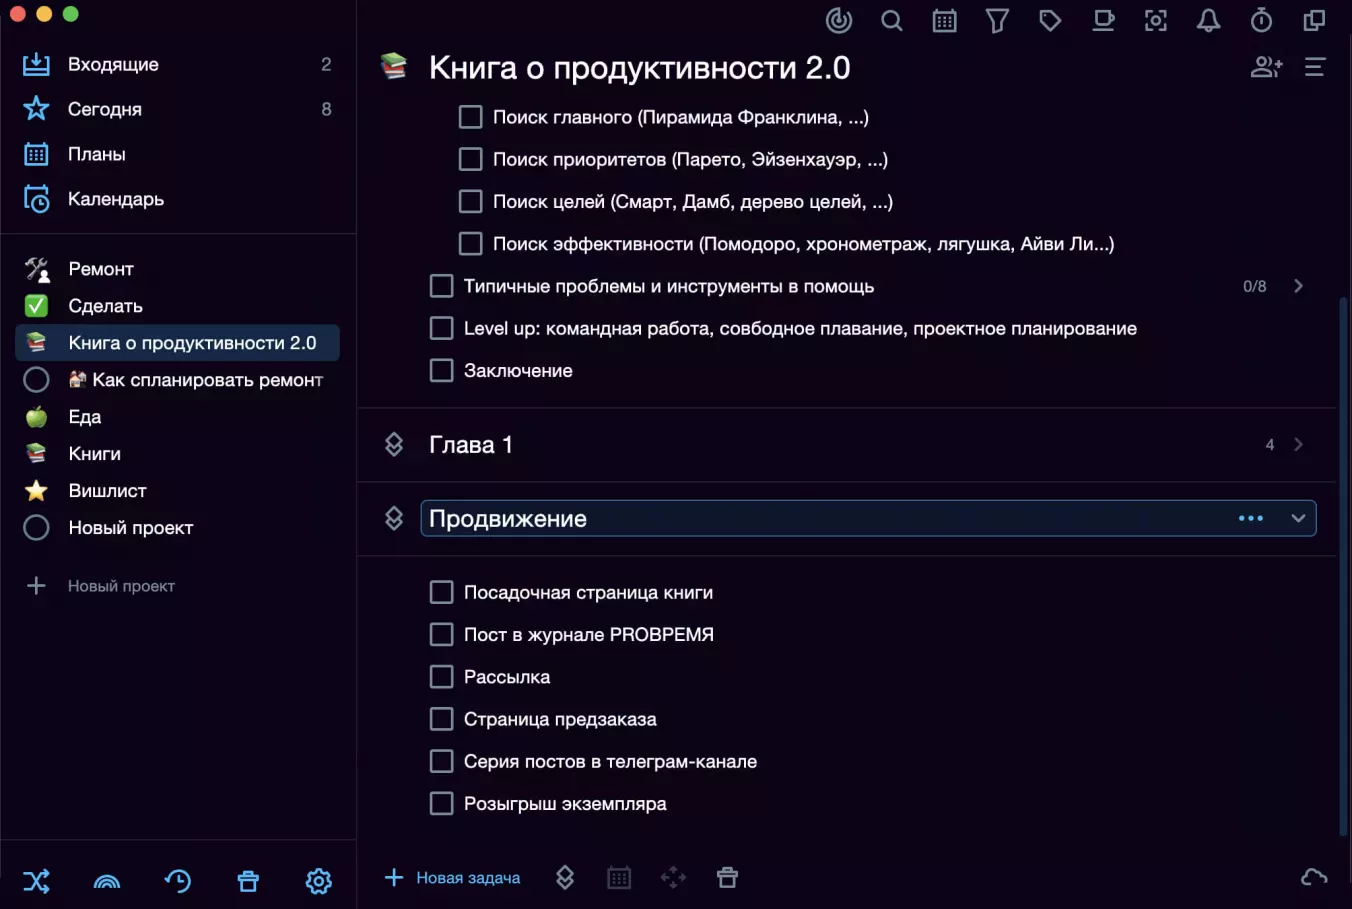Screen dimensions: 1352x909
Task: Click the Книга о продуктивности 2.0 title
Action: 639,67
